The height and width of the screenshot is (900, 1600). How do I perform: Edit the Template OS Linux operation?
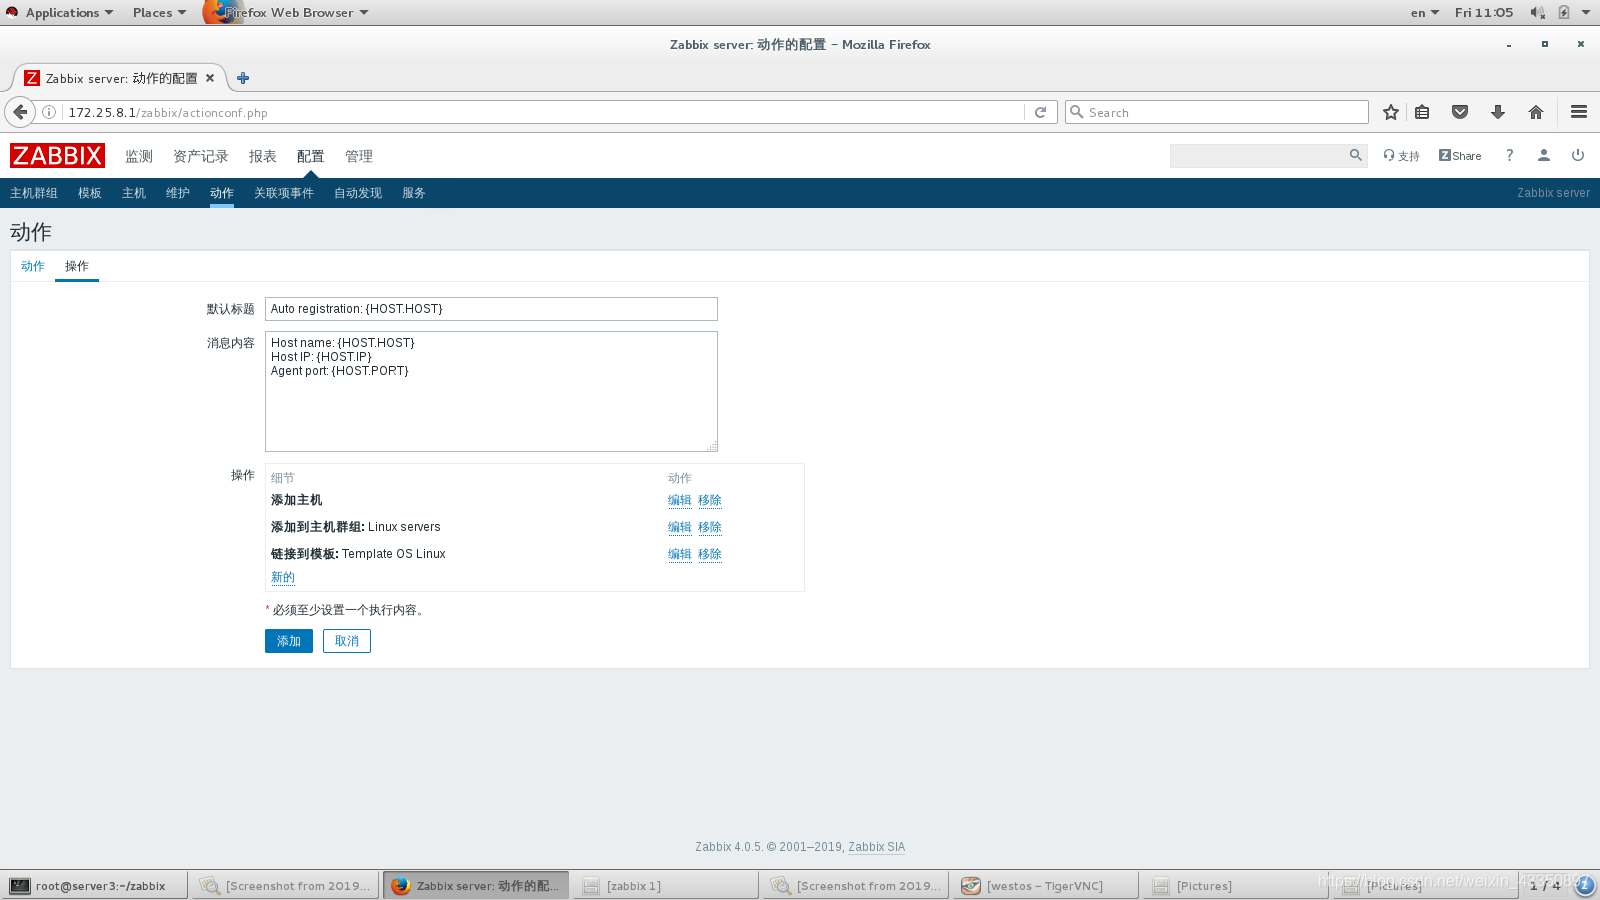pyautogui.click(x=680, y=554)
